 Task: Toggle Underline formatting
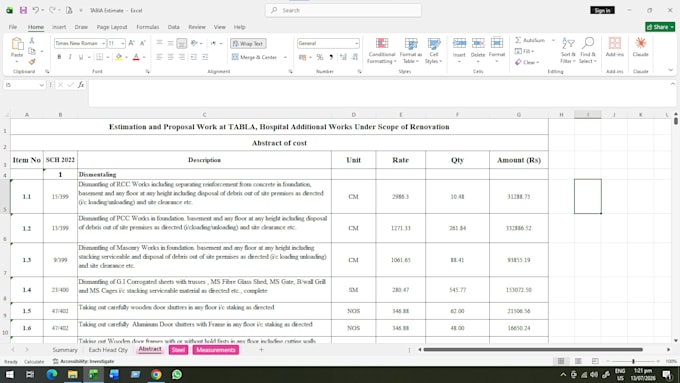click(x=81, y=57)
